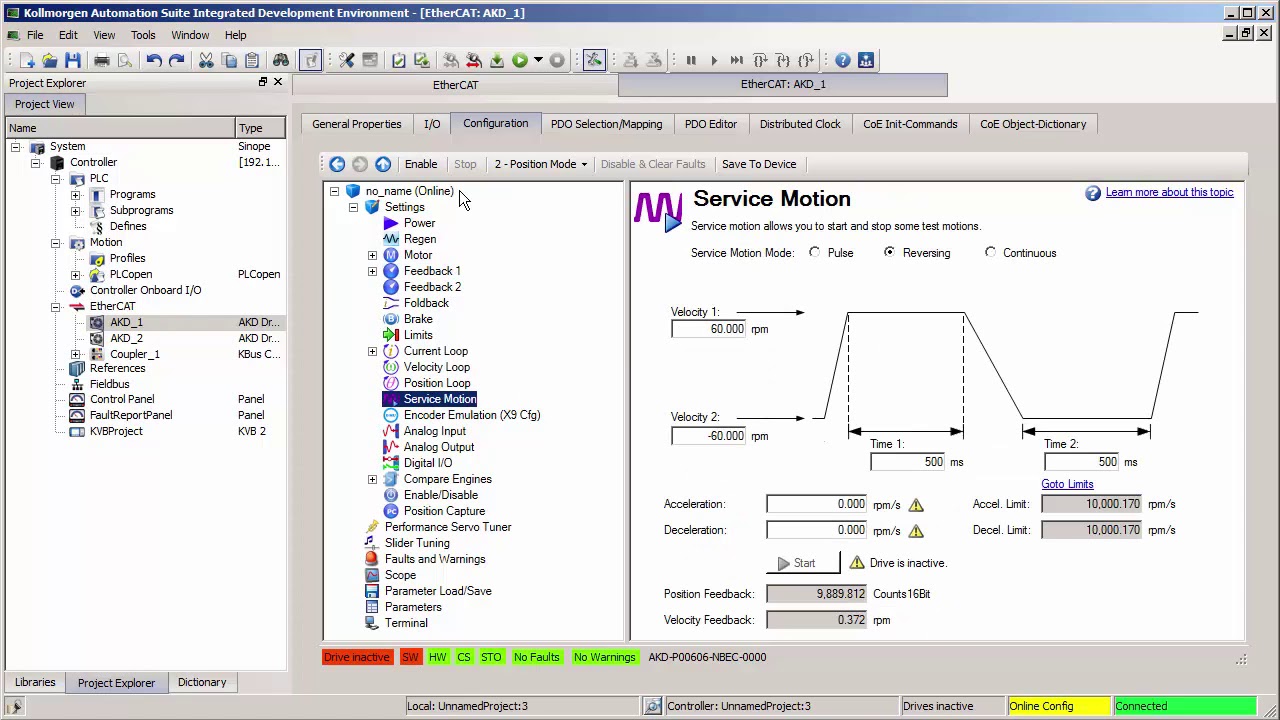Expand the Programs node
This screenshot has height=720, width=1280.
click(x=75, y=194)
